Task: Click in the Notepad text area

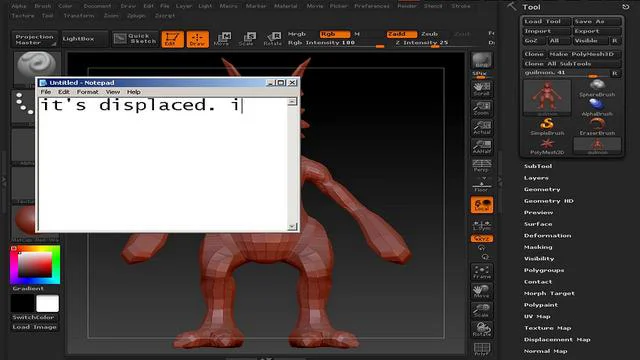Action: (163, 164)
